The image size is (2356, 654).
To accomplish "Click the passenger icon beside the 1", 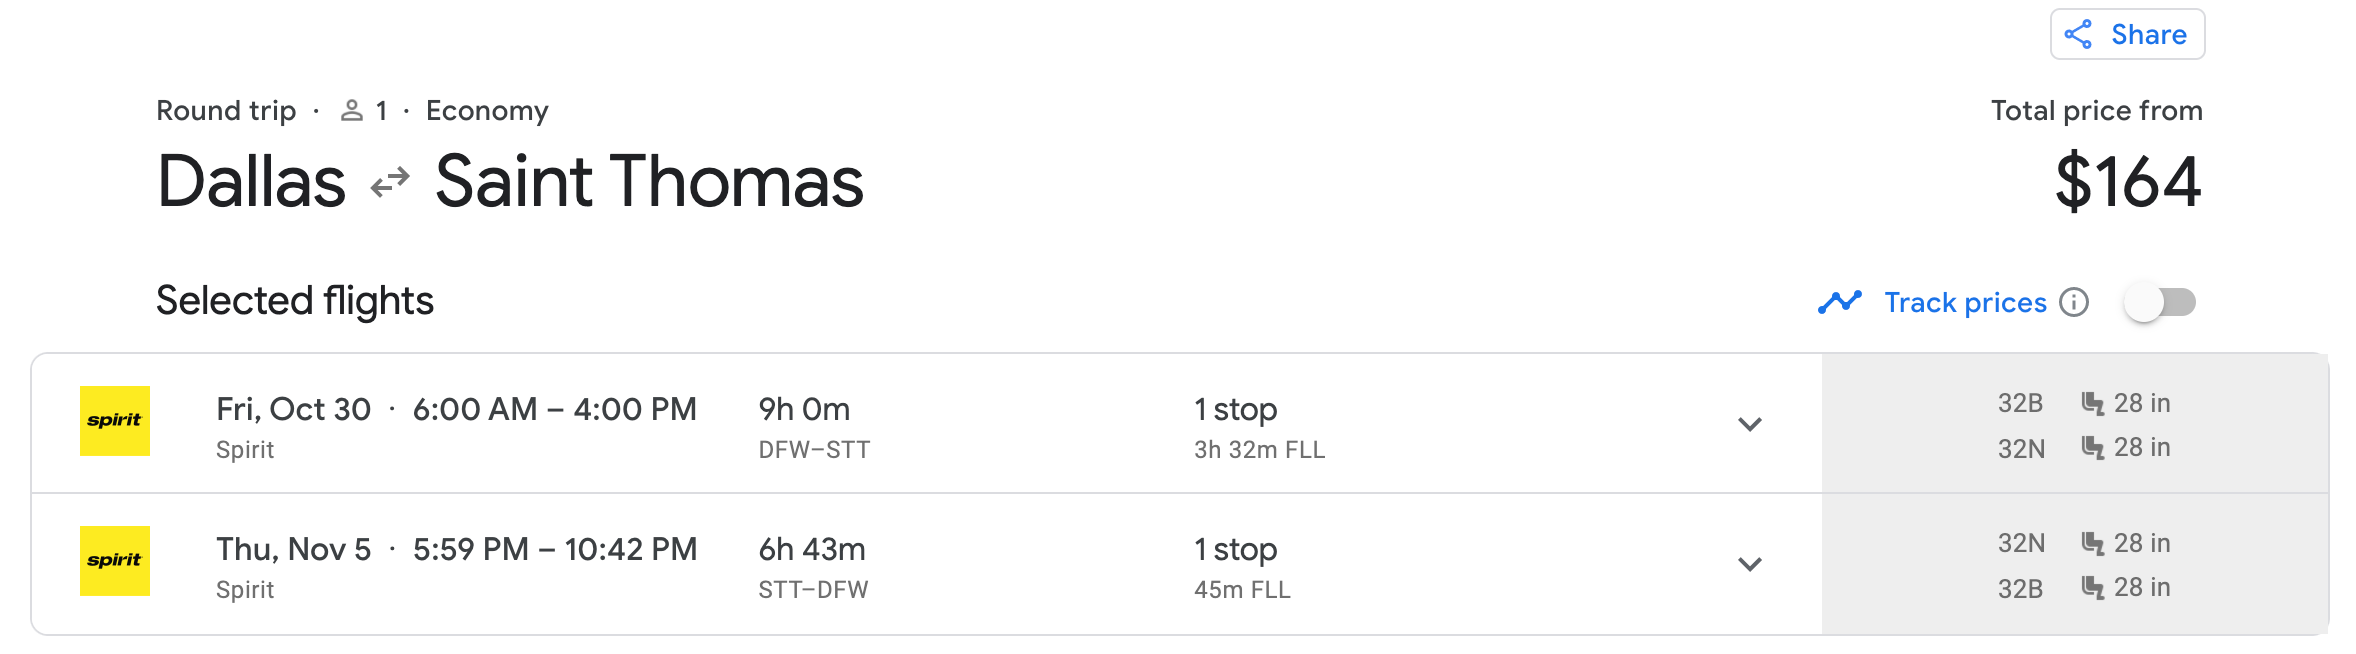I will pos(351,111).
